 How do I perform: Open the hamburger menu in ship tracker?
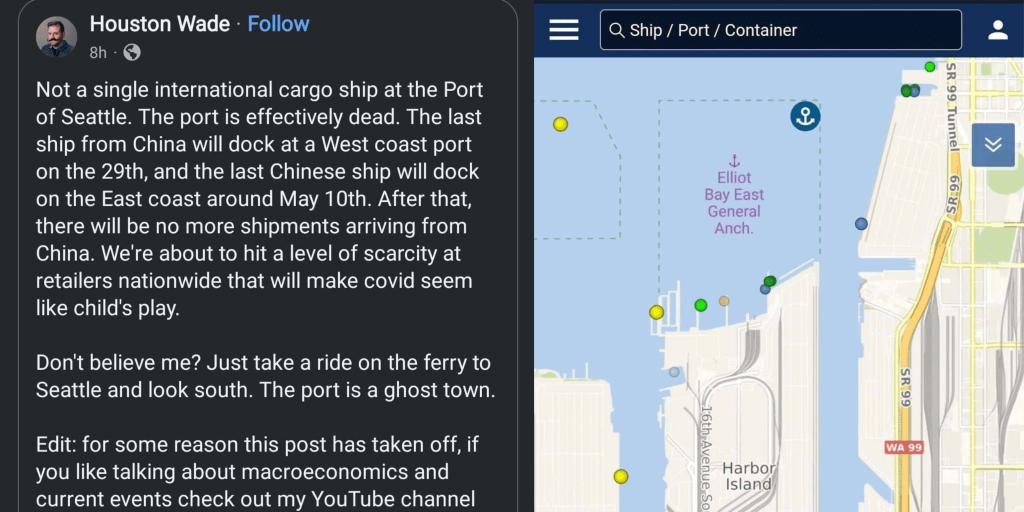(x=564, y=30)
